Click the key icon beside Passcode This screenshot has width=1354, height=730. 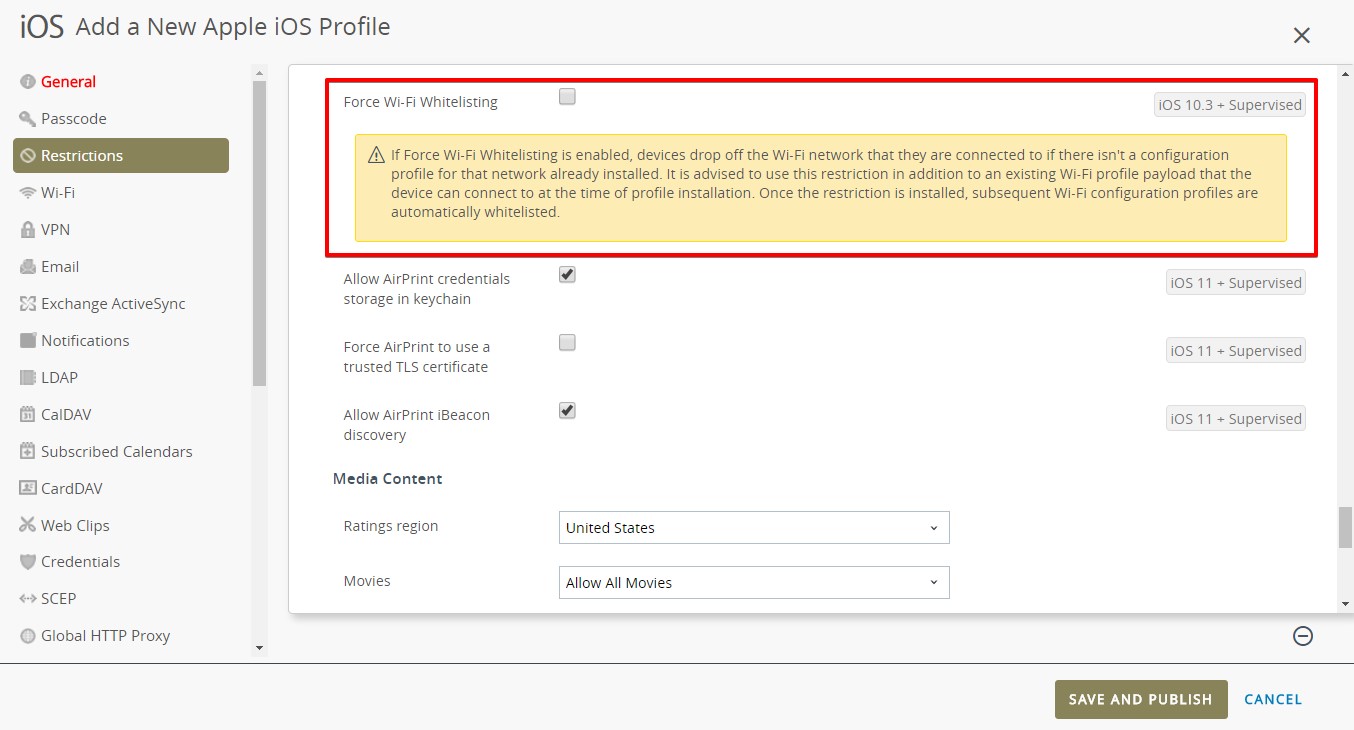28,119
